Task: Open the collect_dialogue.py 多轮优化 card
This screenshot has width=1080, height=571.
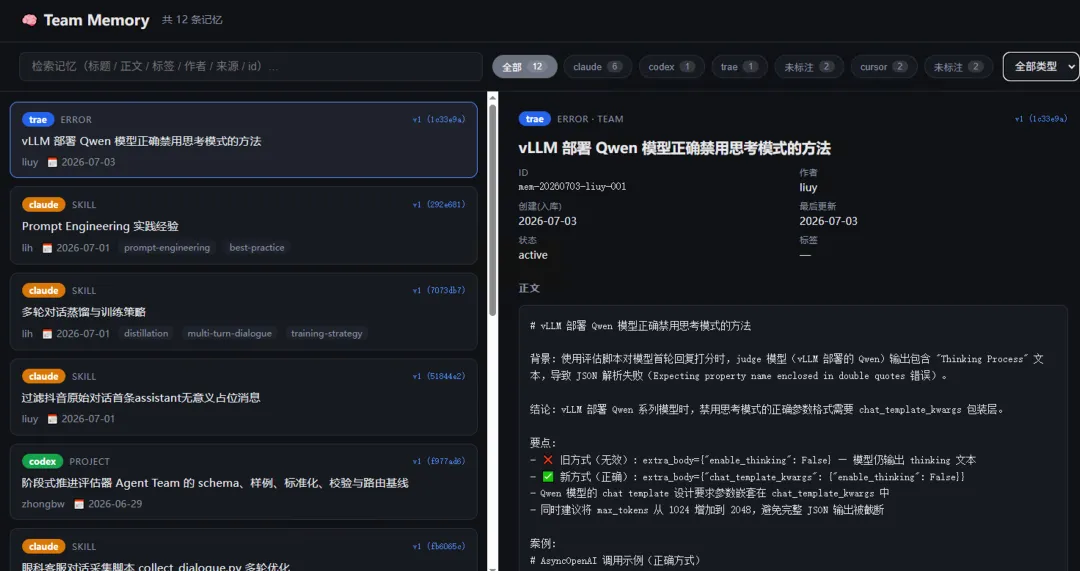Action: pyautogui.click(x=243, y=551)
